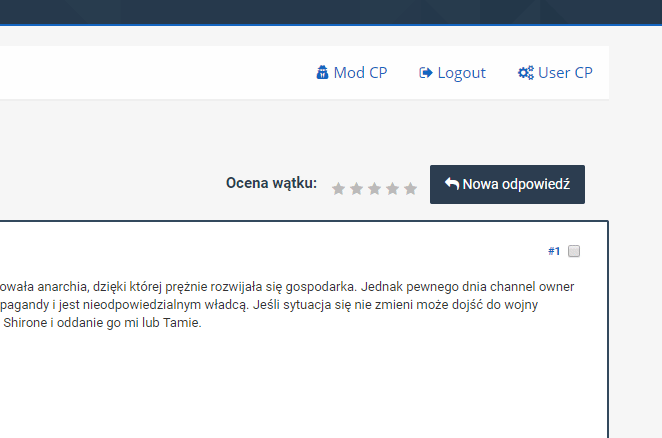Open the Mod CP text link
Screen dimensions: 662x438
(x=360, y=73)
